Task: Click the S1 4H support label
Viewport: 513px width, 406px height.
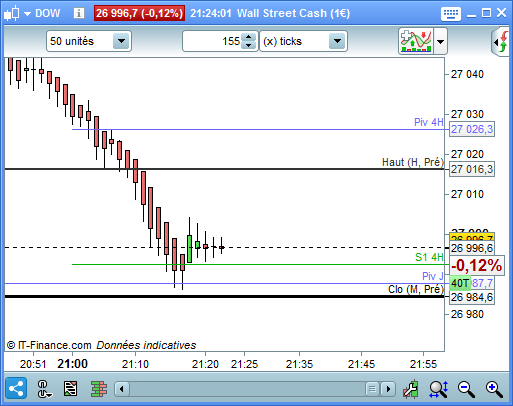Action: [429, 257]
